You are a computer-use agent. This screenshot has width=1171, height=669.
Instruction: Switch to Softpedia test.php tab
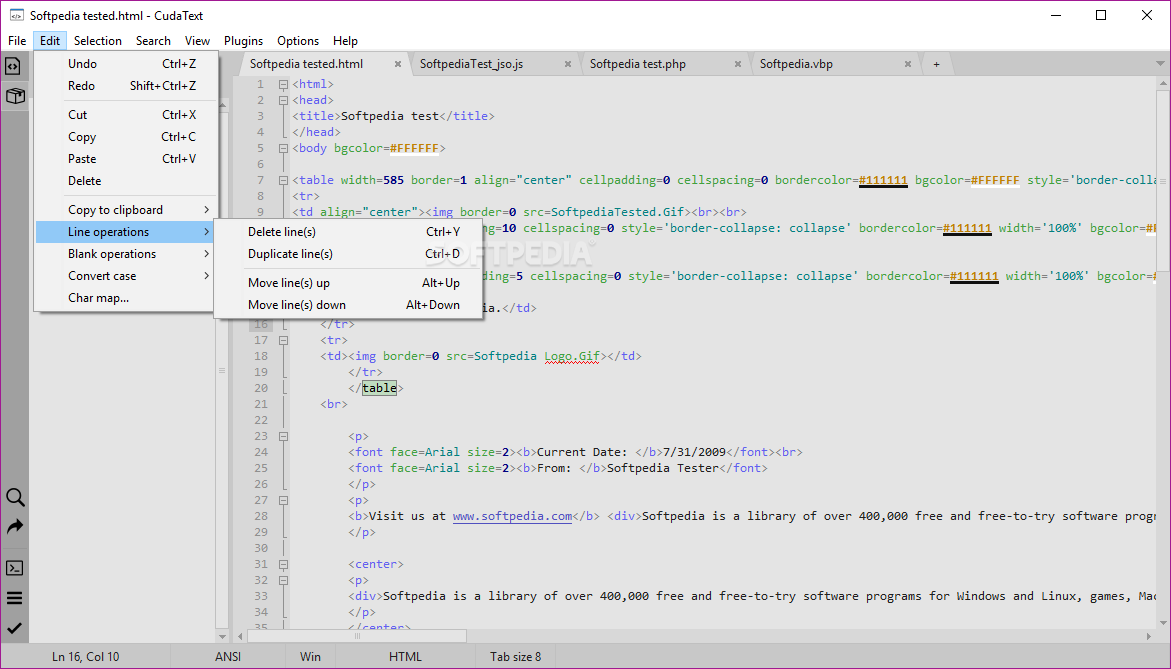point(638,64)
